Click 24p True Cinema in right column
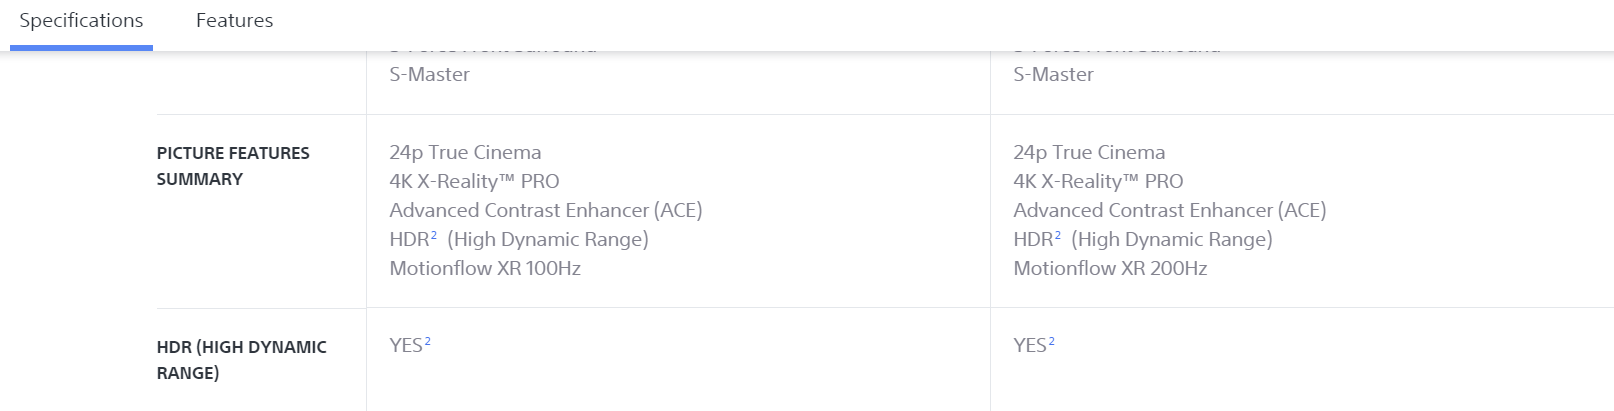This screenshot has width=1614, height=411. click(x=1089, y=153)
